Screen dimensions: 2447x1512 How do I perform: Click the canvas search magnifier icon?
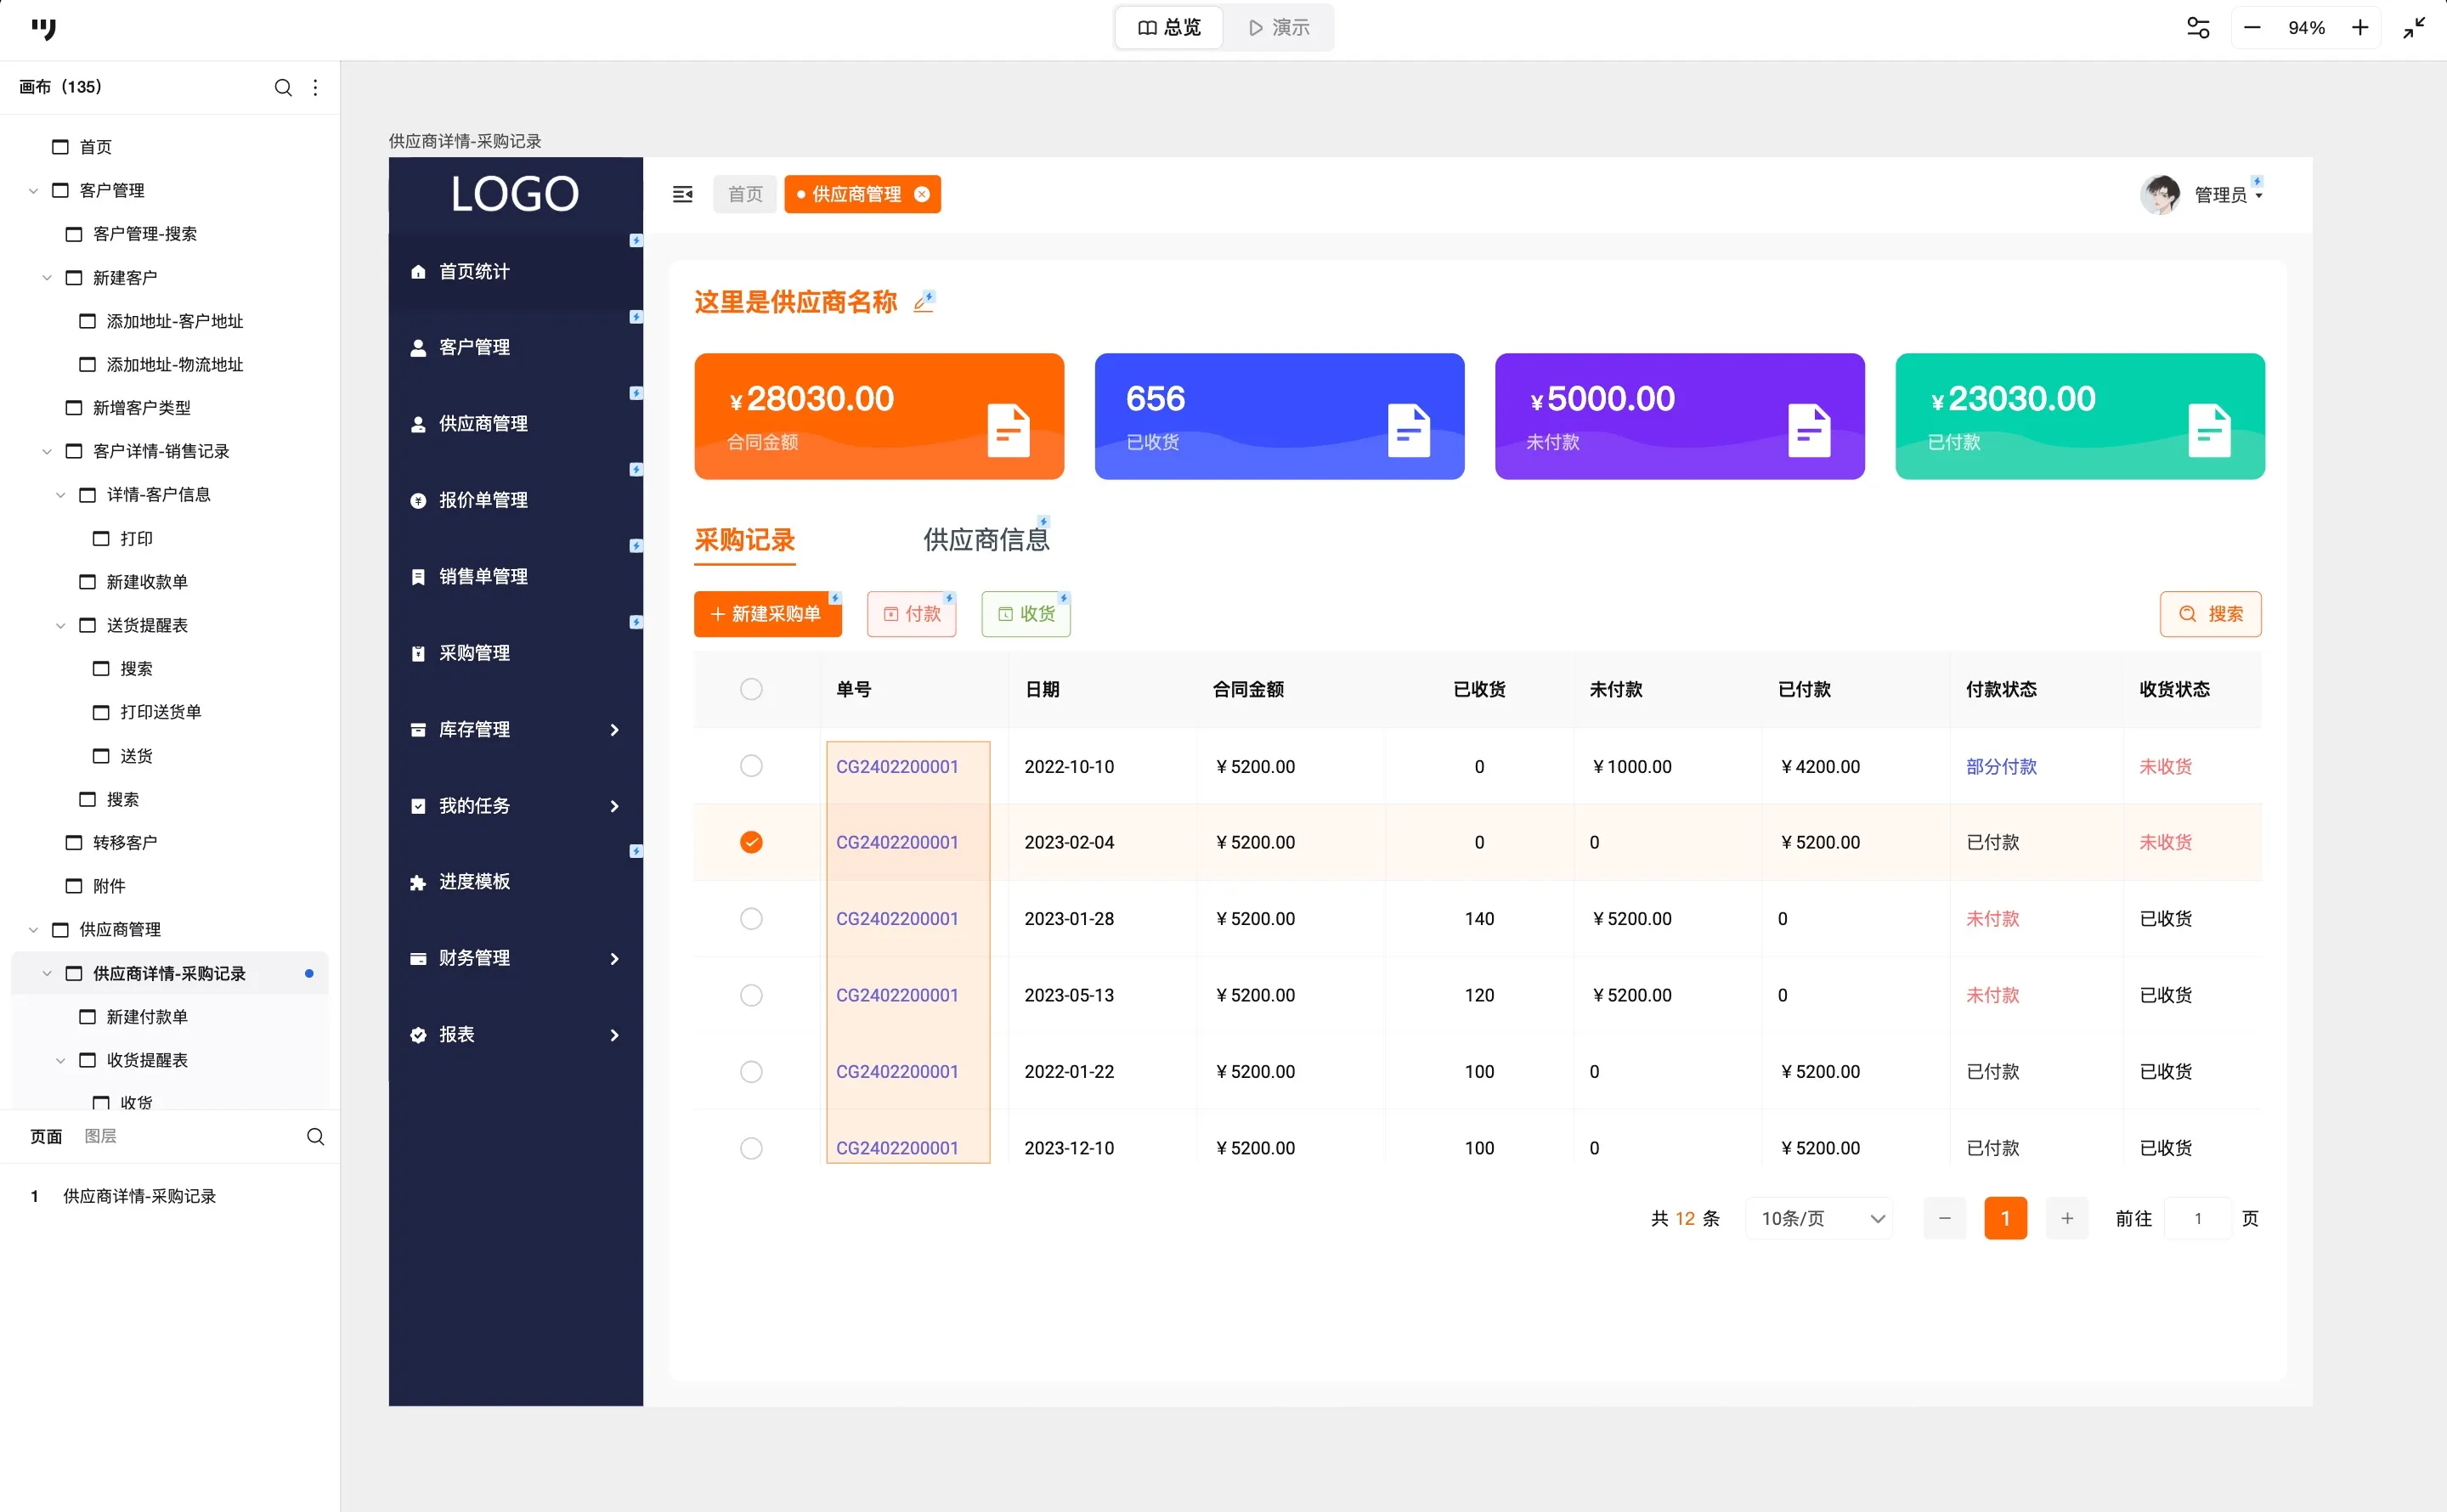click(283, 88)
